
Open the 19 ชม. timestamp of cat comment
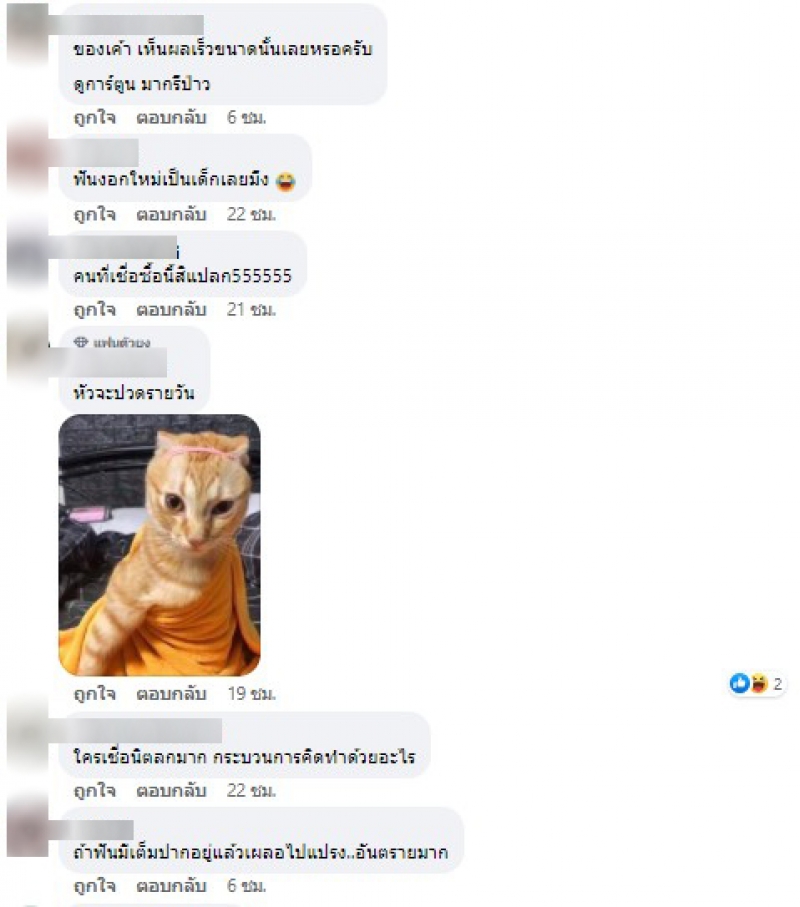click(x=252, y=693)
